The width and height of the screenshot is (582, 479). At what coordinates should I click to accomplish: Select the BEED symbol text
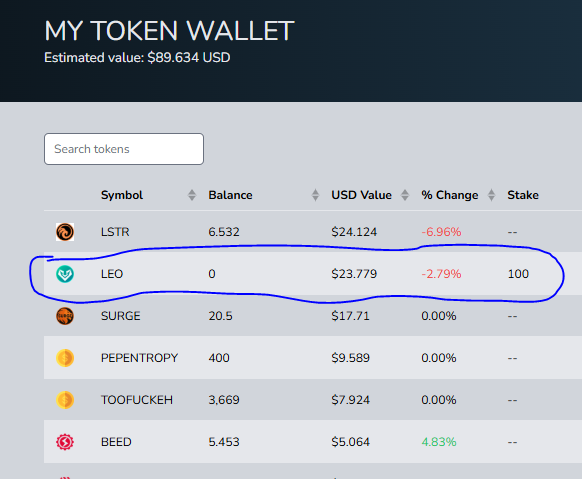pyautogui.click(x=116, y=442)
